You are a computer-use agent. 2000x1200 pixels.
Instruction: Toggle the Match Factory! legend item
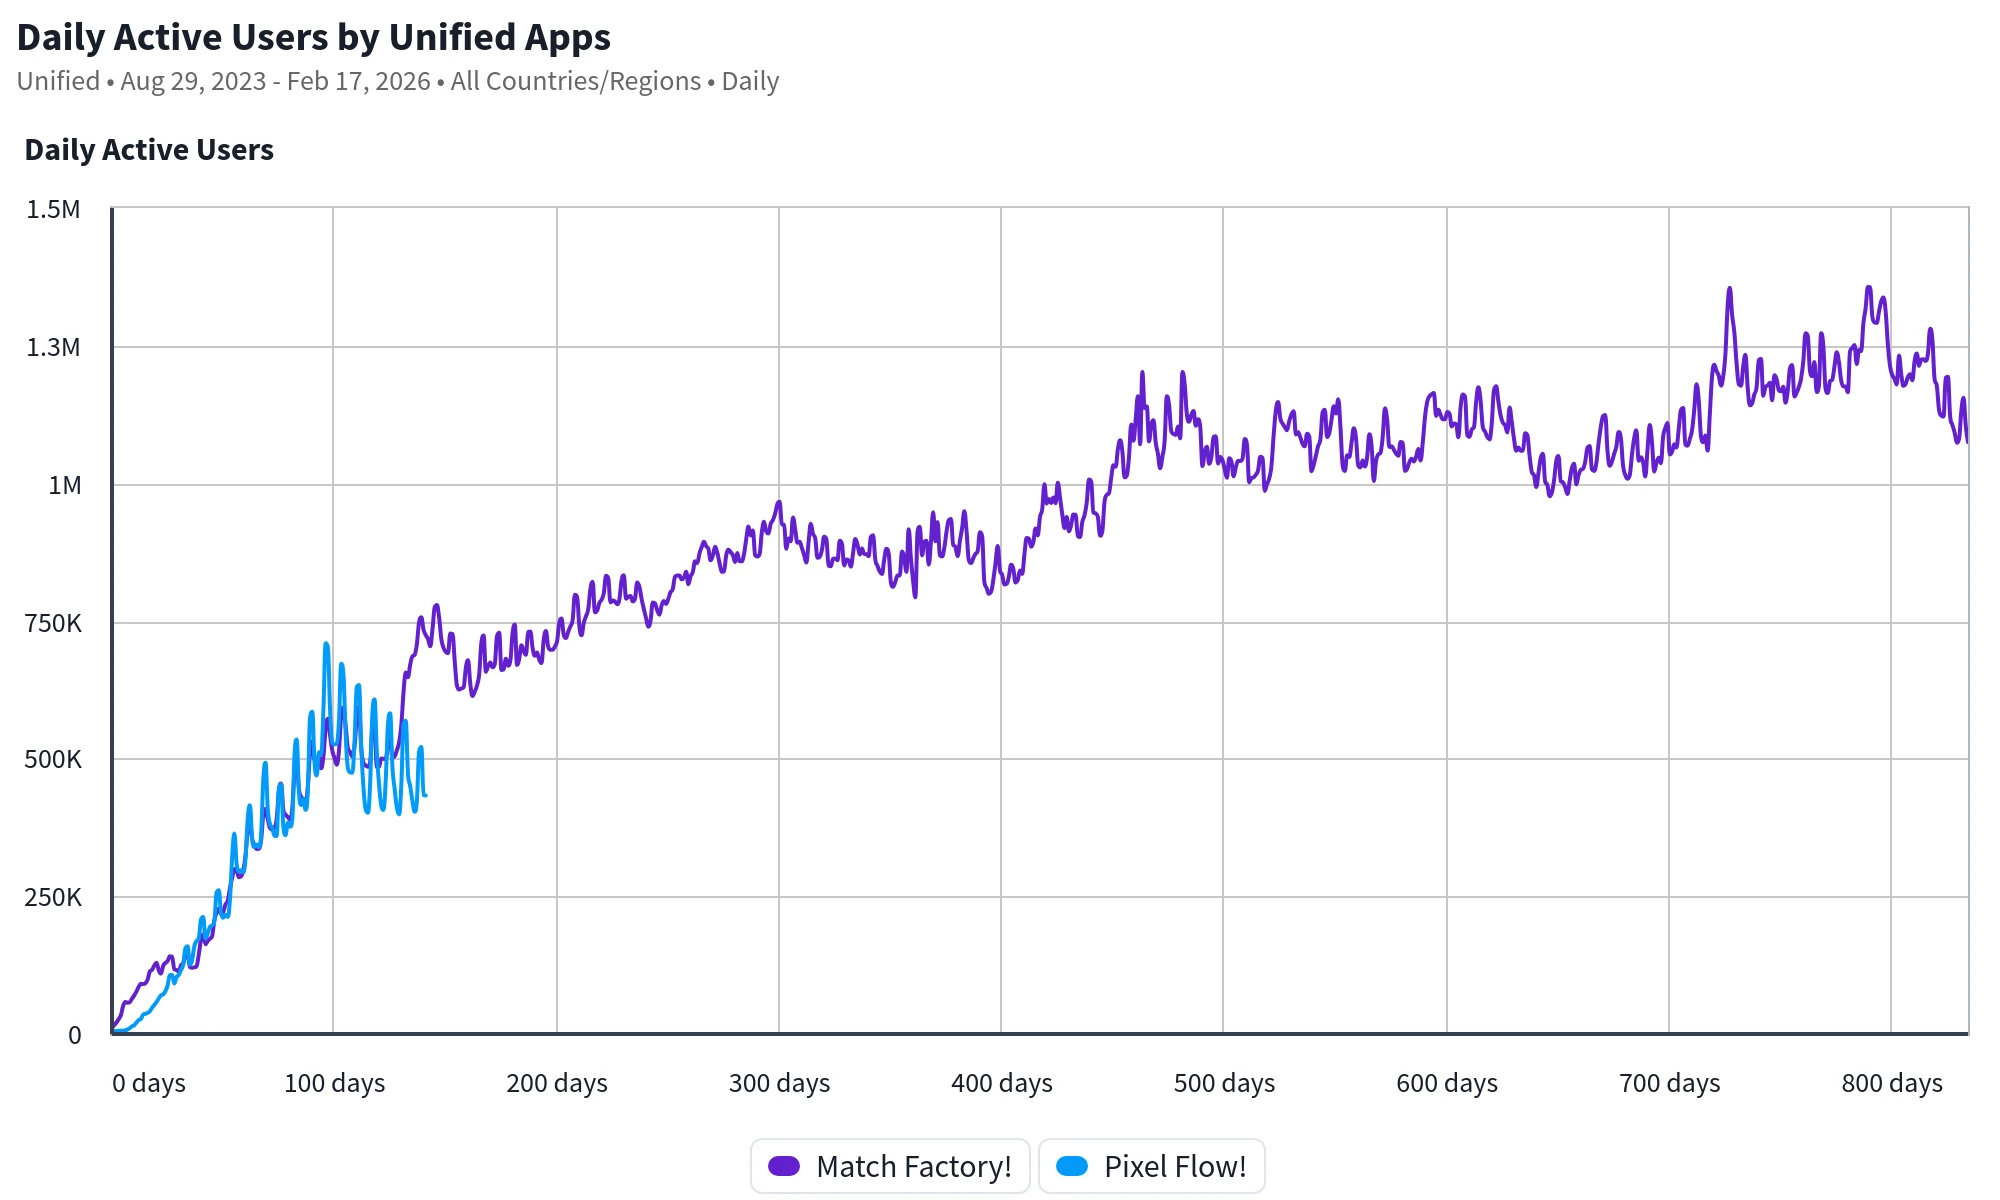coord(890,1166)
